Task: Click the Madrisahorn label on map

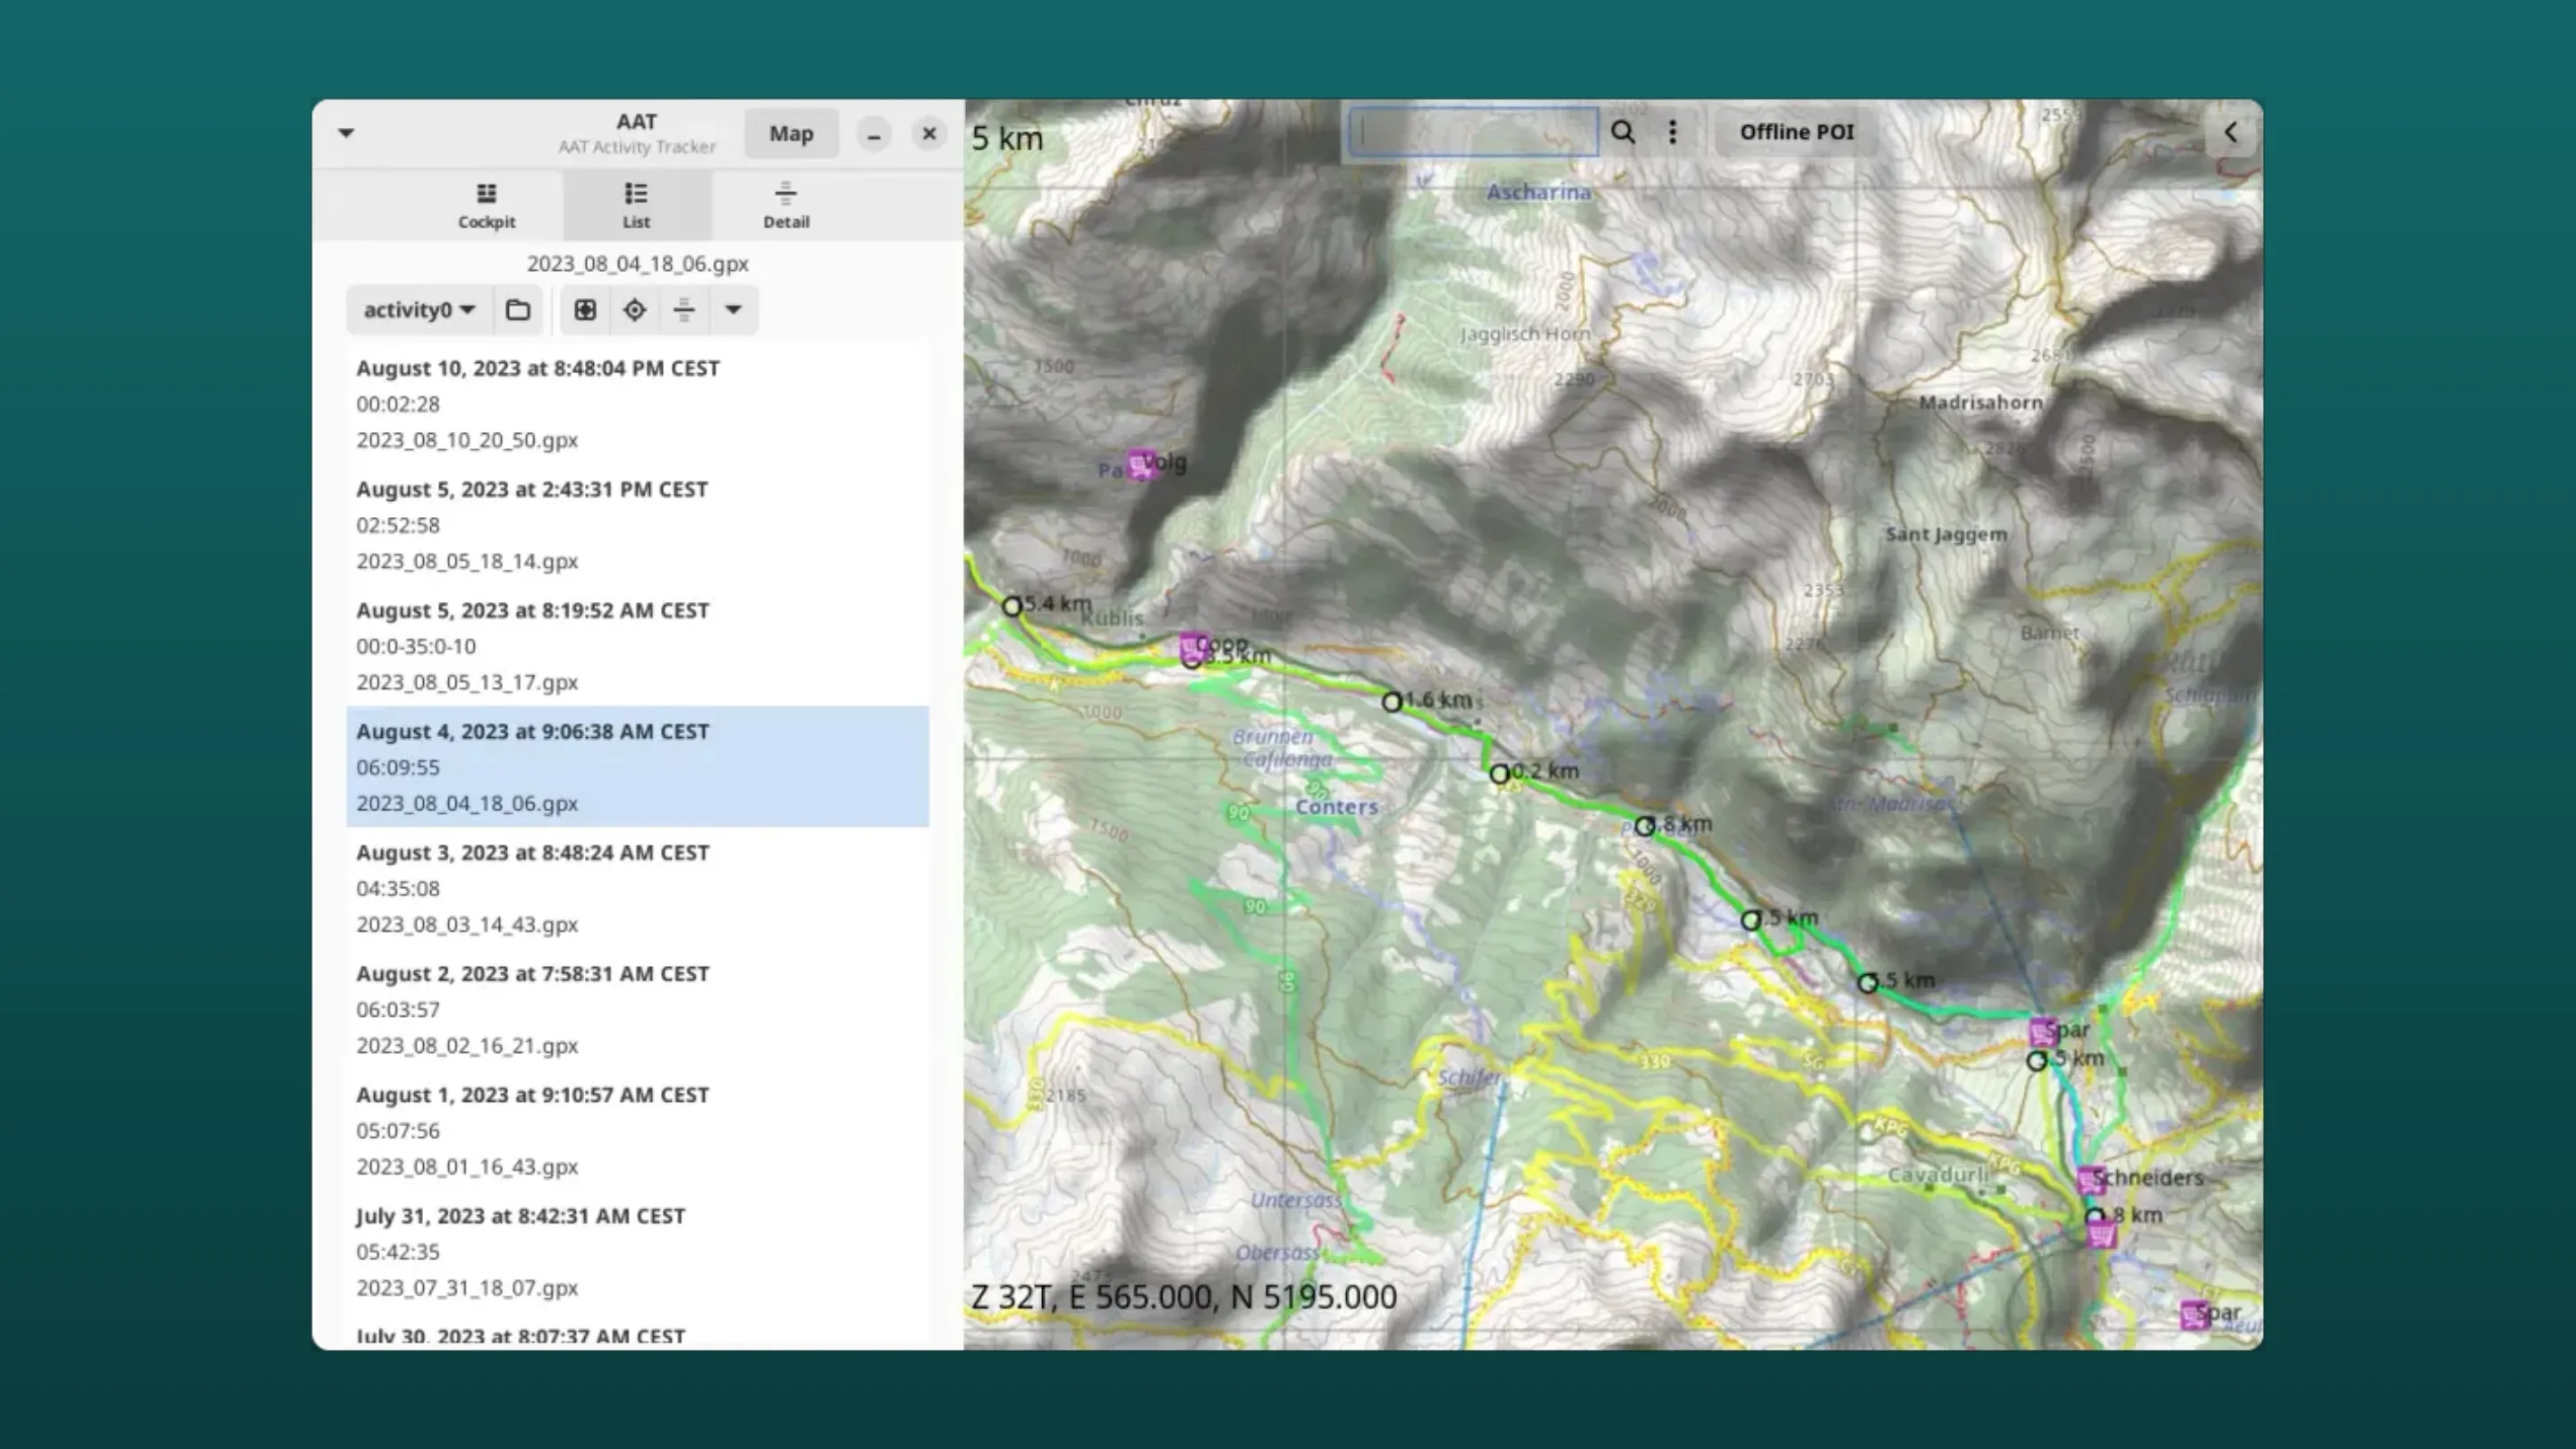Action: 1980,402
